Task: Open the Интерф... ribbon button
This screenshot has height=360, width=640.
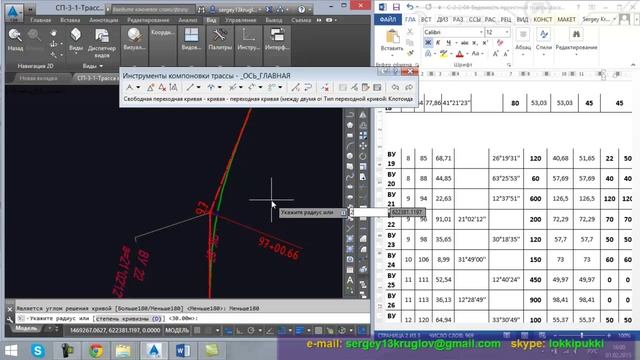Action: click(x=277, y=40)
